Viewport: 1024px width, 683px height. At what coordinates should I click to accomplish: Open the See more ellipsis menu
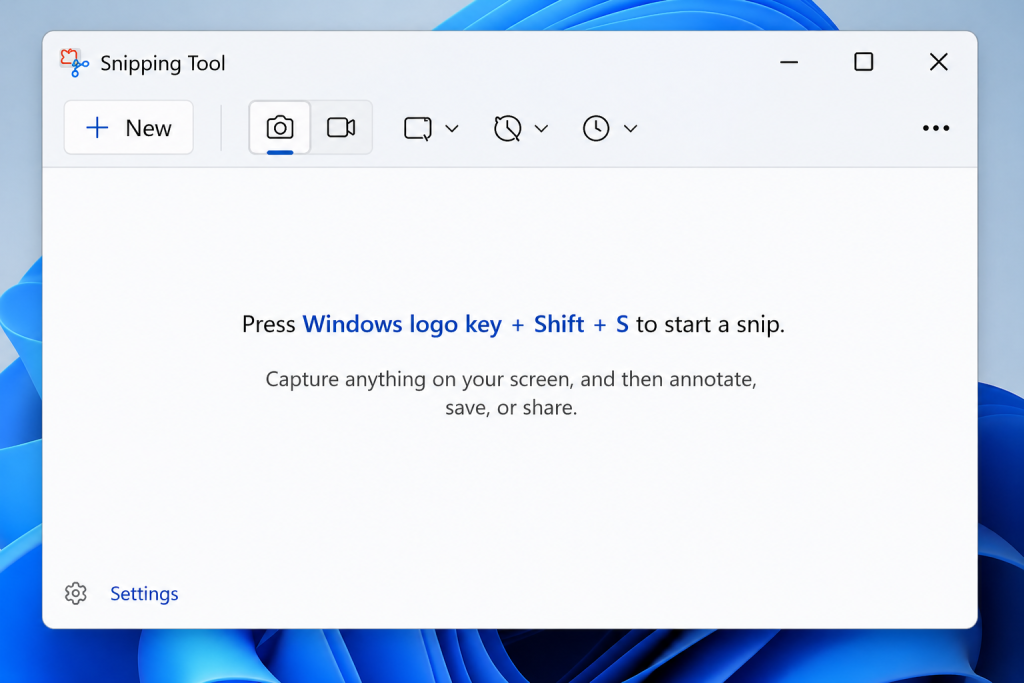[x=936, y=128]
